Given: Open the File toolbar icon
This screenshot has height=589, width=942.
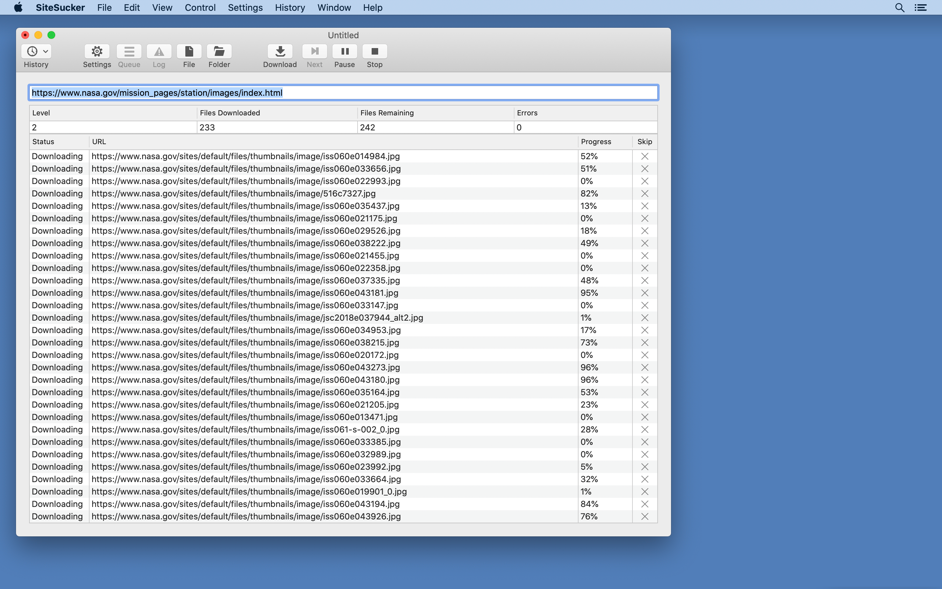Looking at the screenshot, I should click(x=189, y=52).
